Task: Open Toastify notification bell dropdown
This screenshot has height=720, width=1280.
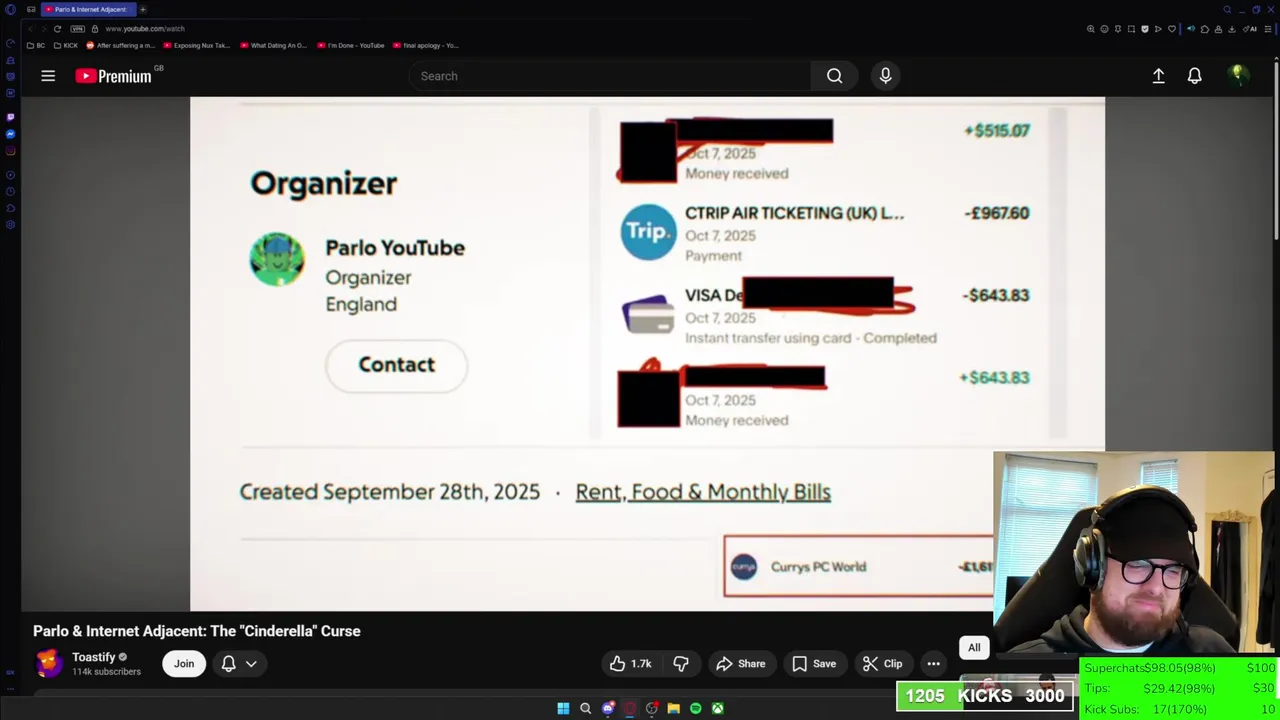Action: [239, 664]
